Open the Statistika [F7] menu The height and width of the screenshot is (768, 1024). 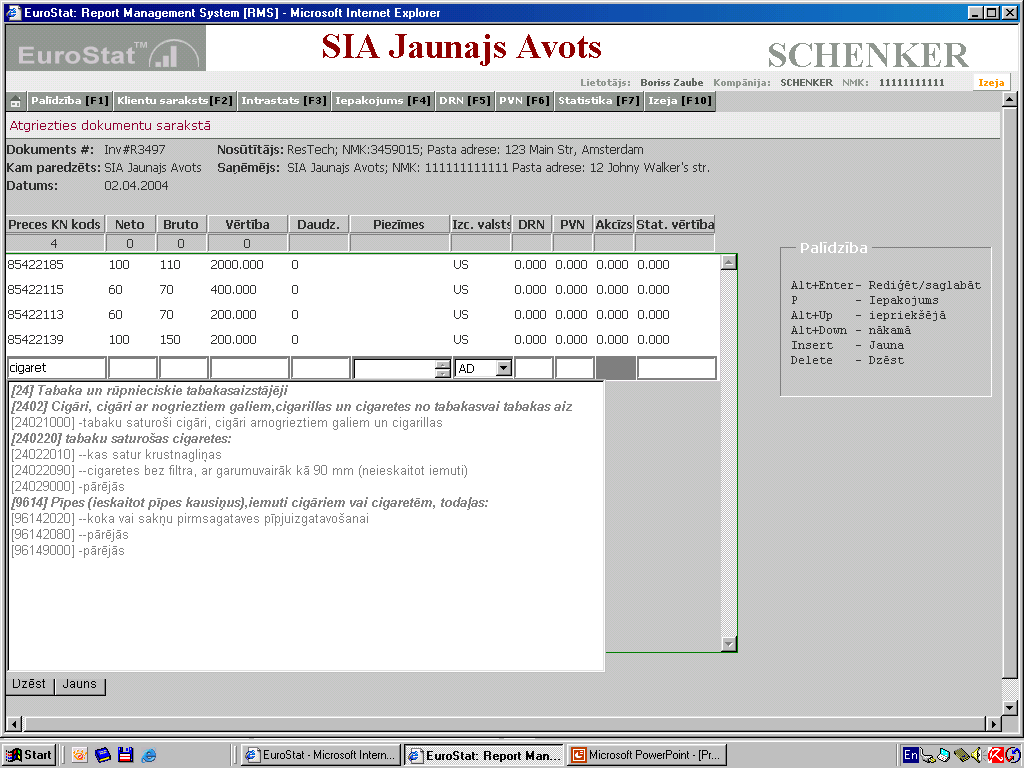tap(599, 101)
